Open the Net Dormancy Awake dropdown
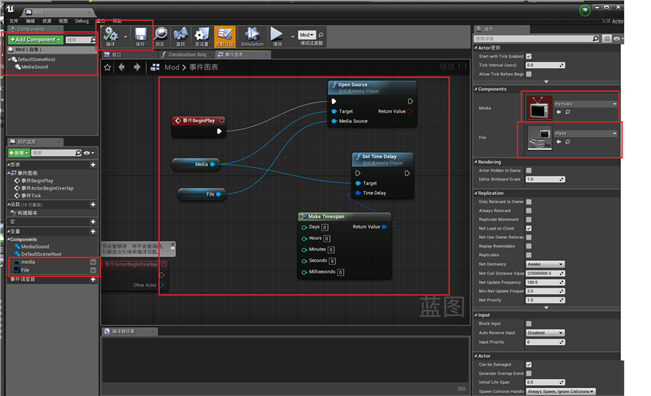 (x=545, y=264)
